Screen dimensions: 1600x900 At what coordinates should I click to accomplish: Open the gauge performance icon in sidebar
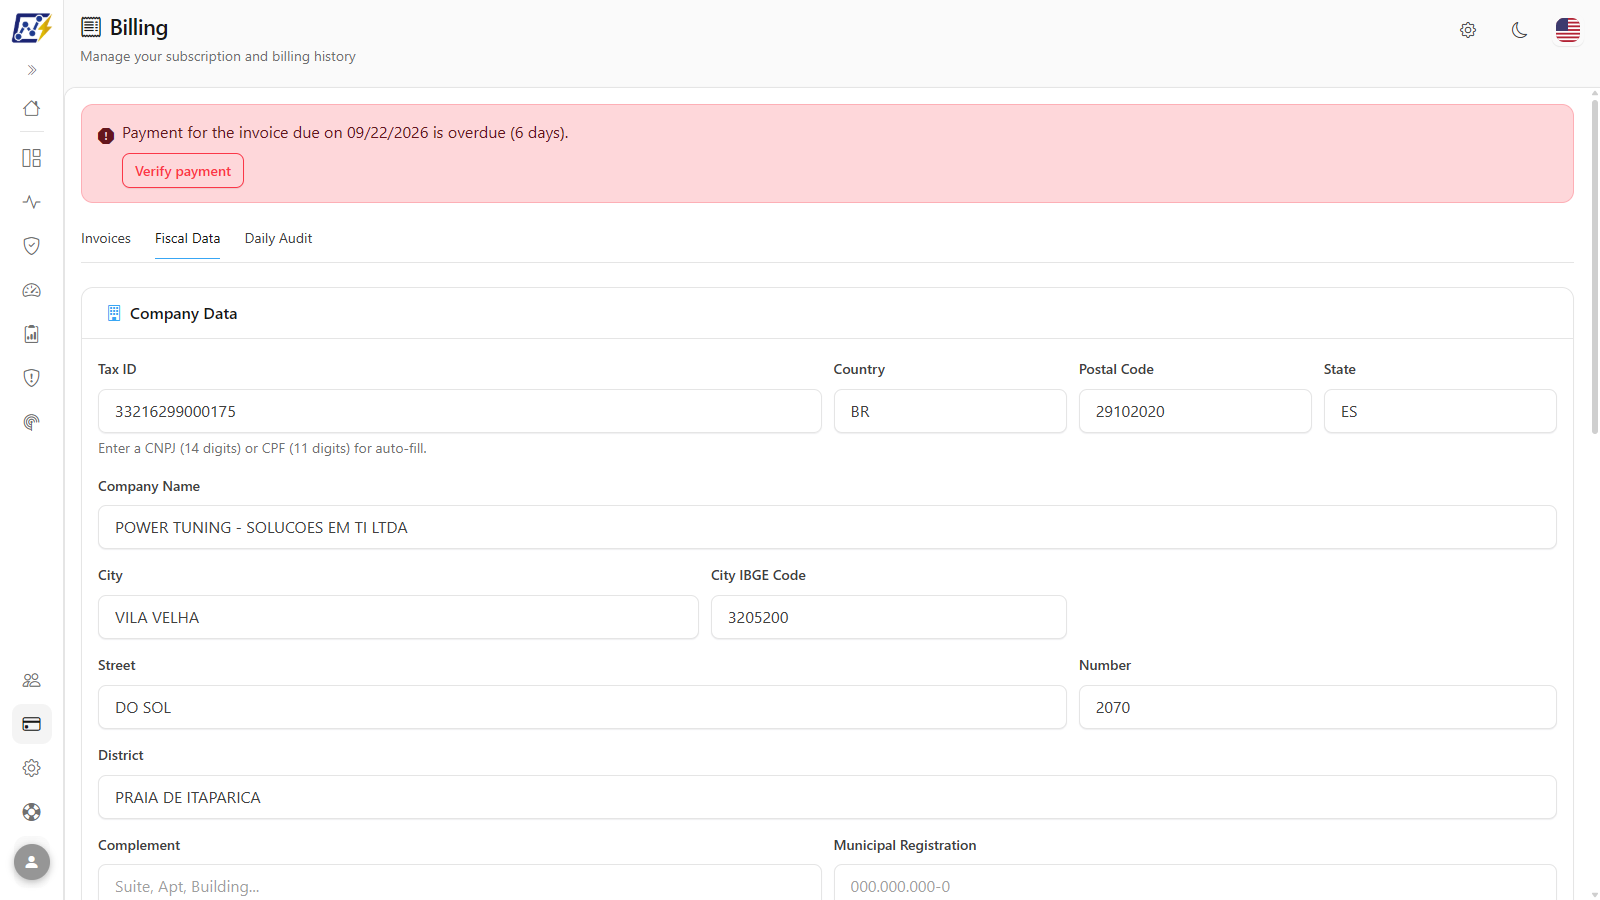[32, 290]
